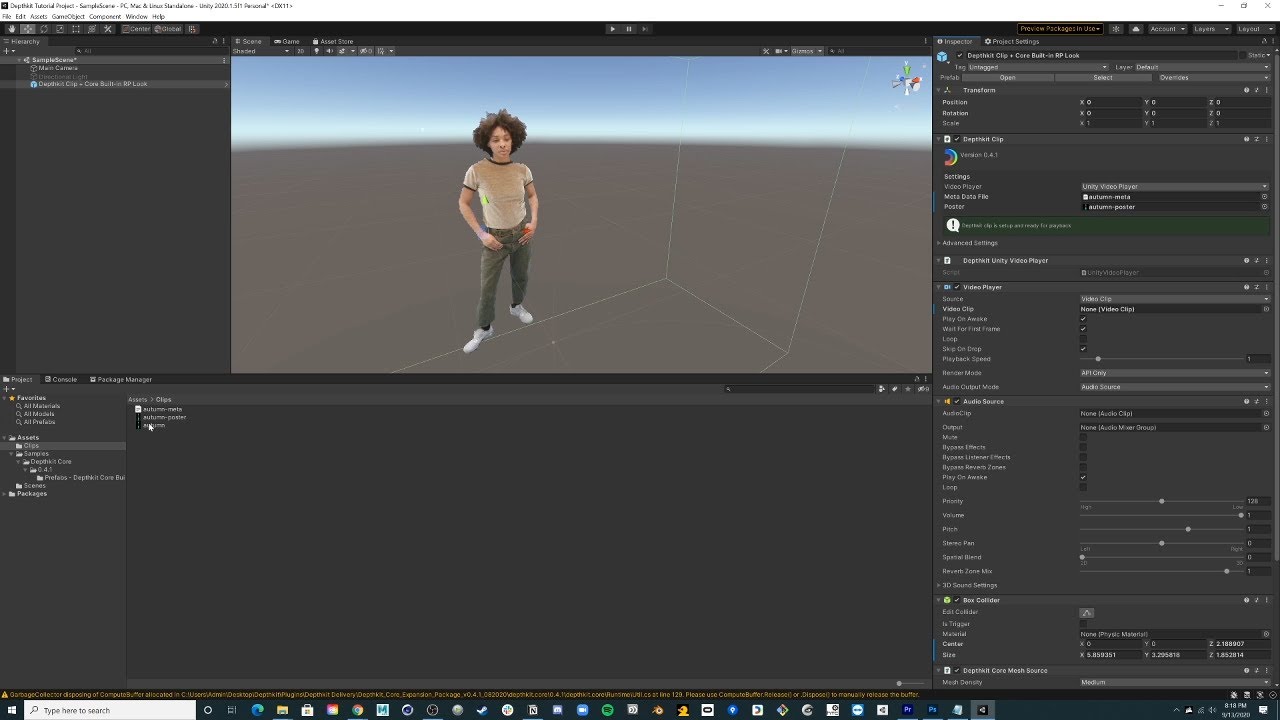Enable Loop checkbox in Video Player
Screen dimensions: 1280x720
(x=1083, y=339)
